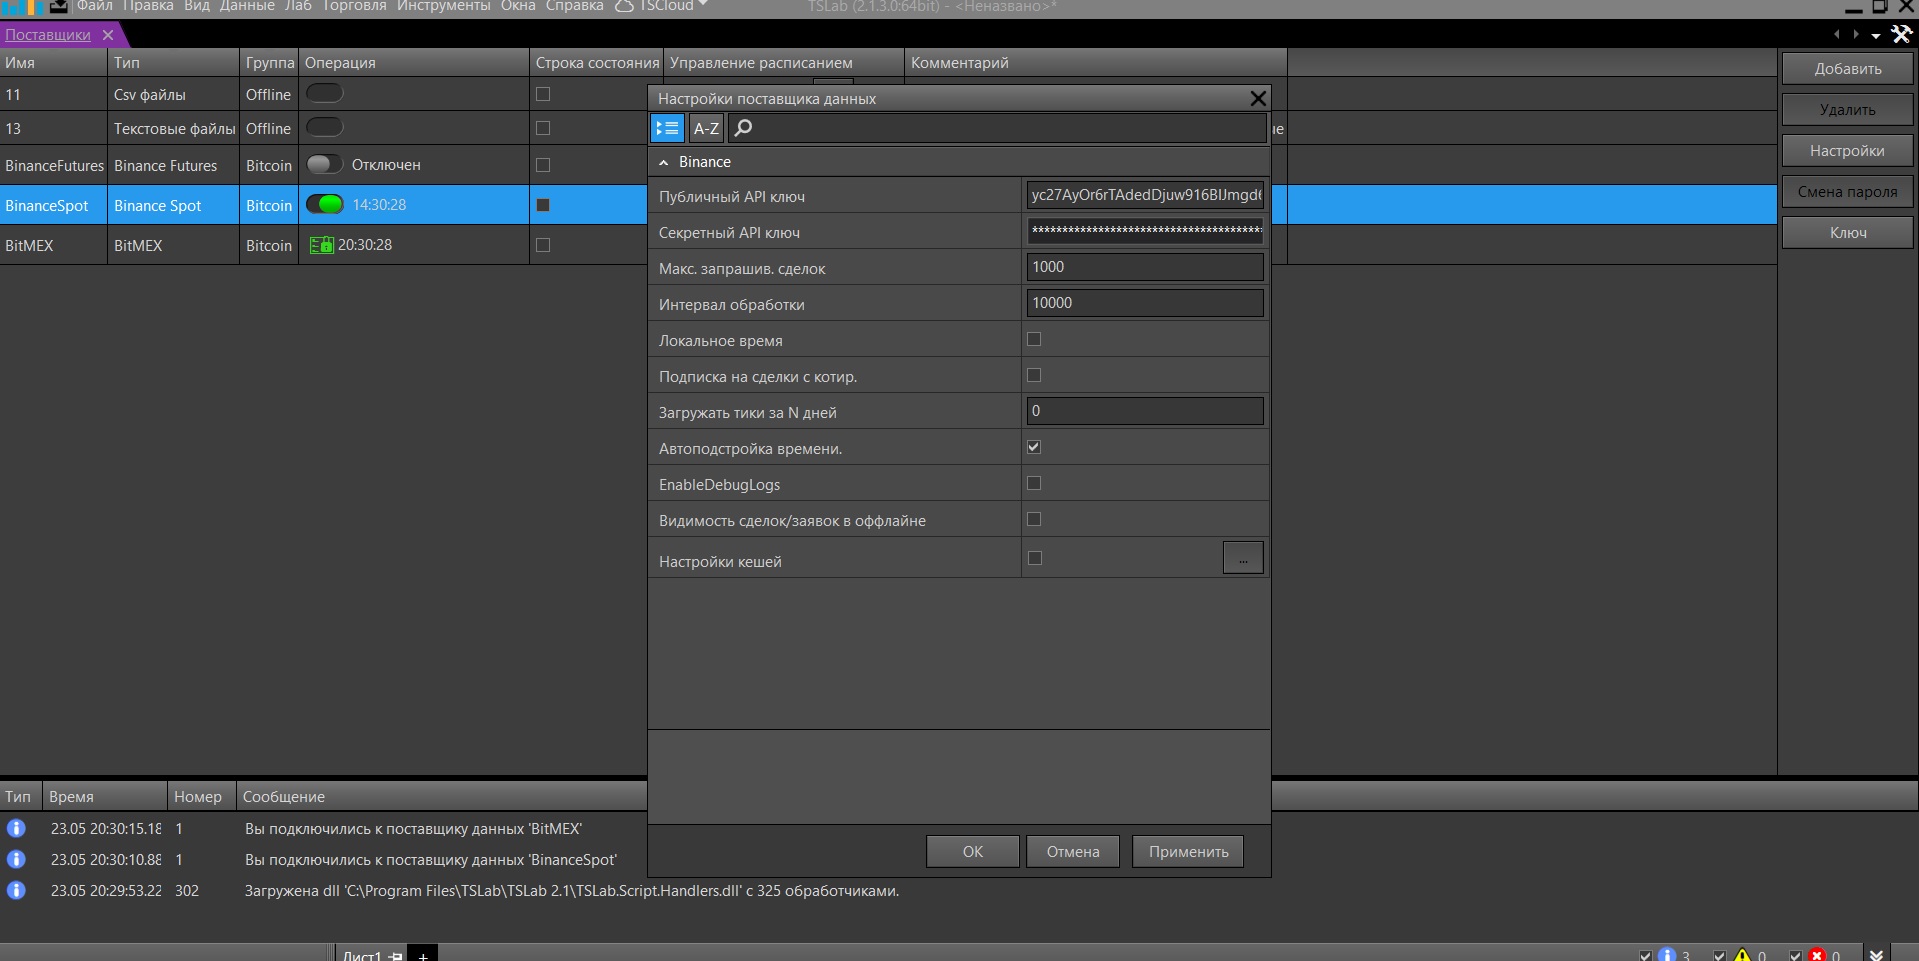Open the tab list dropdown arrow
Screen dimensions: 1919x961
coord(1876,35)
